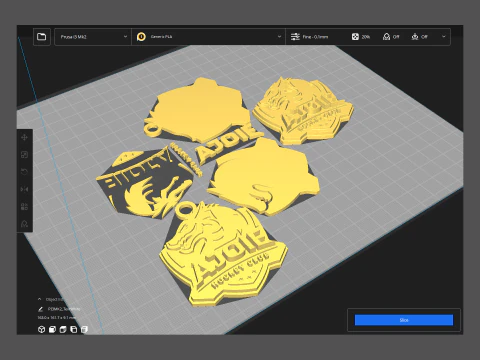Click the Generic PLA extruder icon
Viewport: 480px width, 360px height.
pyautogui.click(x=141, y=37)
